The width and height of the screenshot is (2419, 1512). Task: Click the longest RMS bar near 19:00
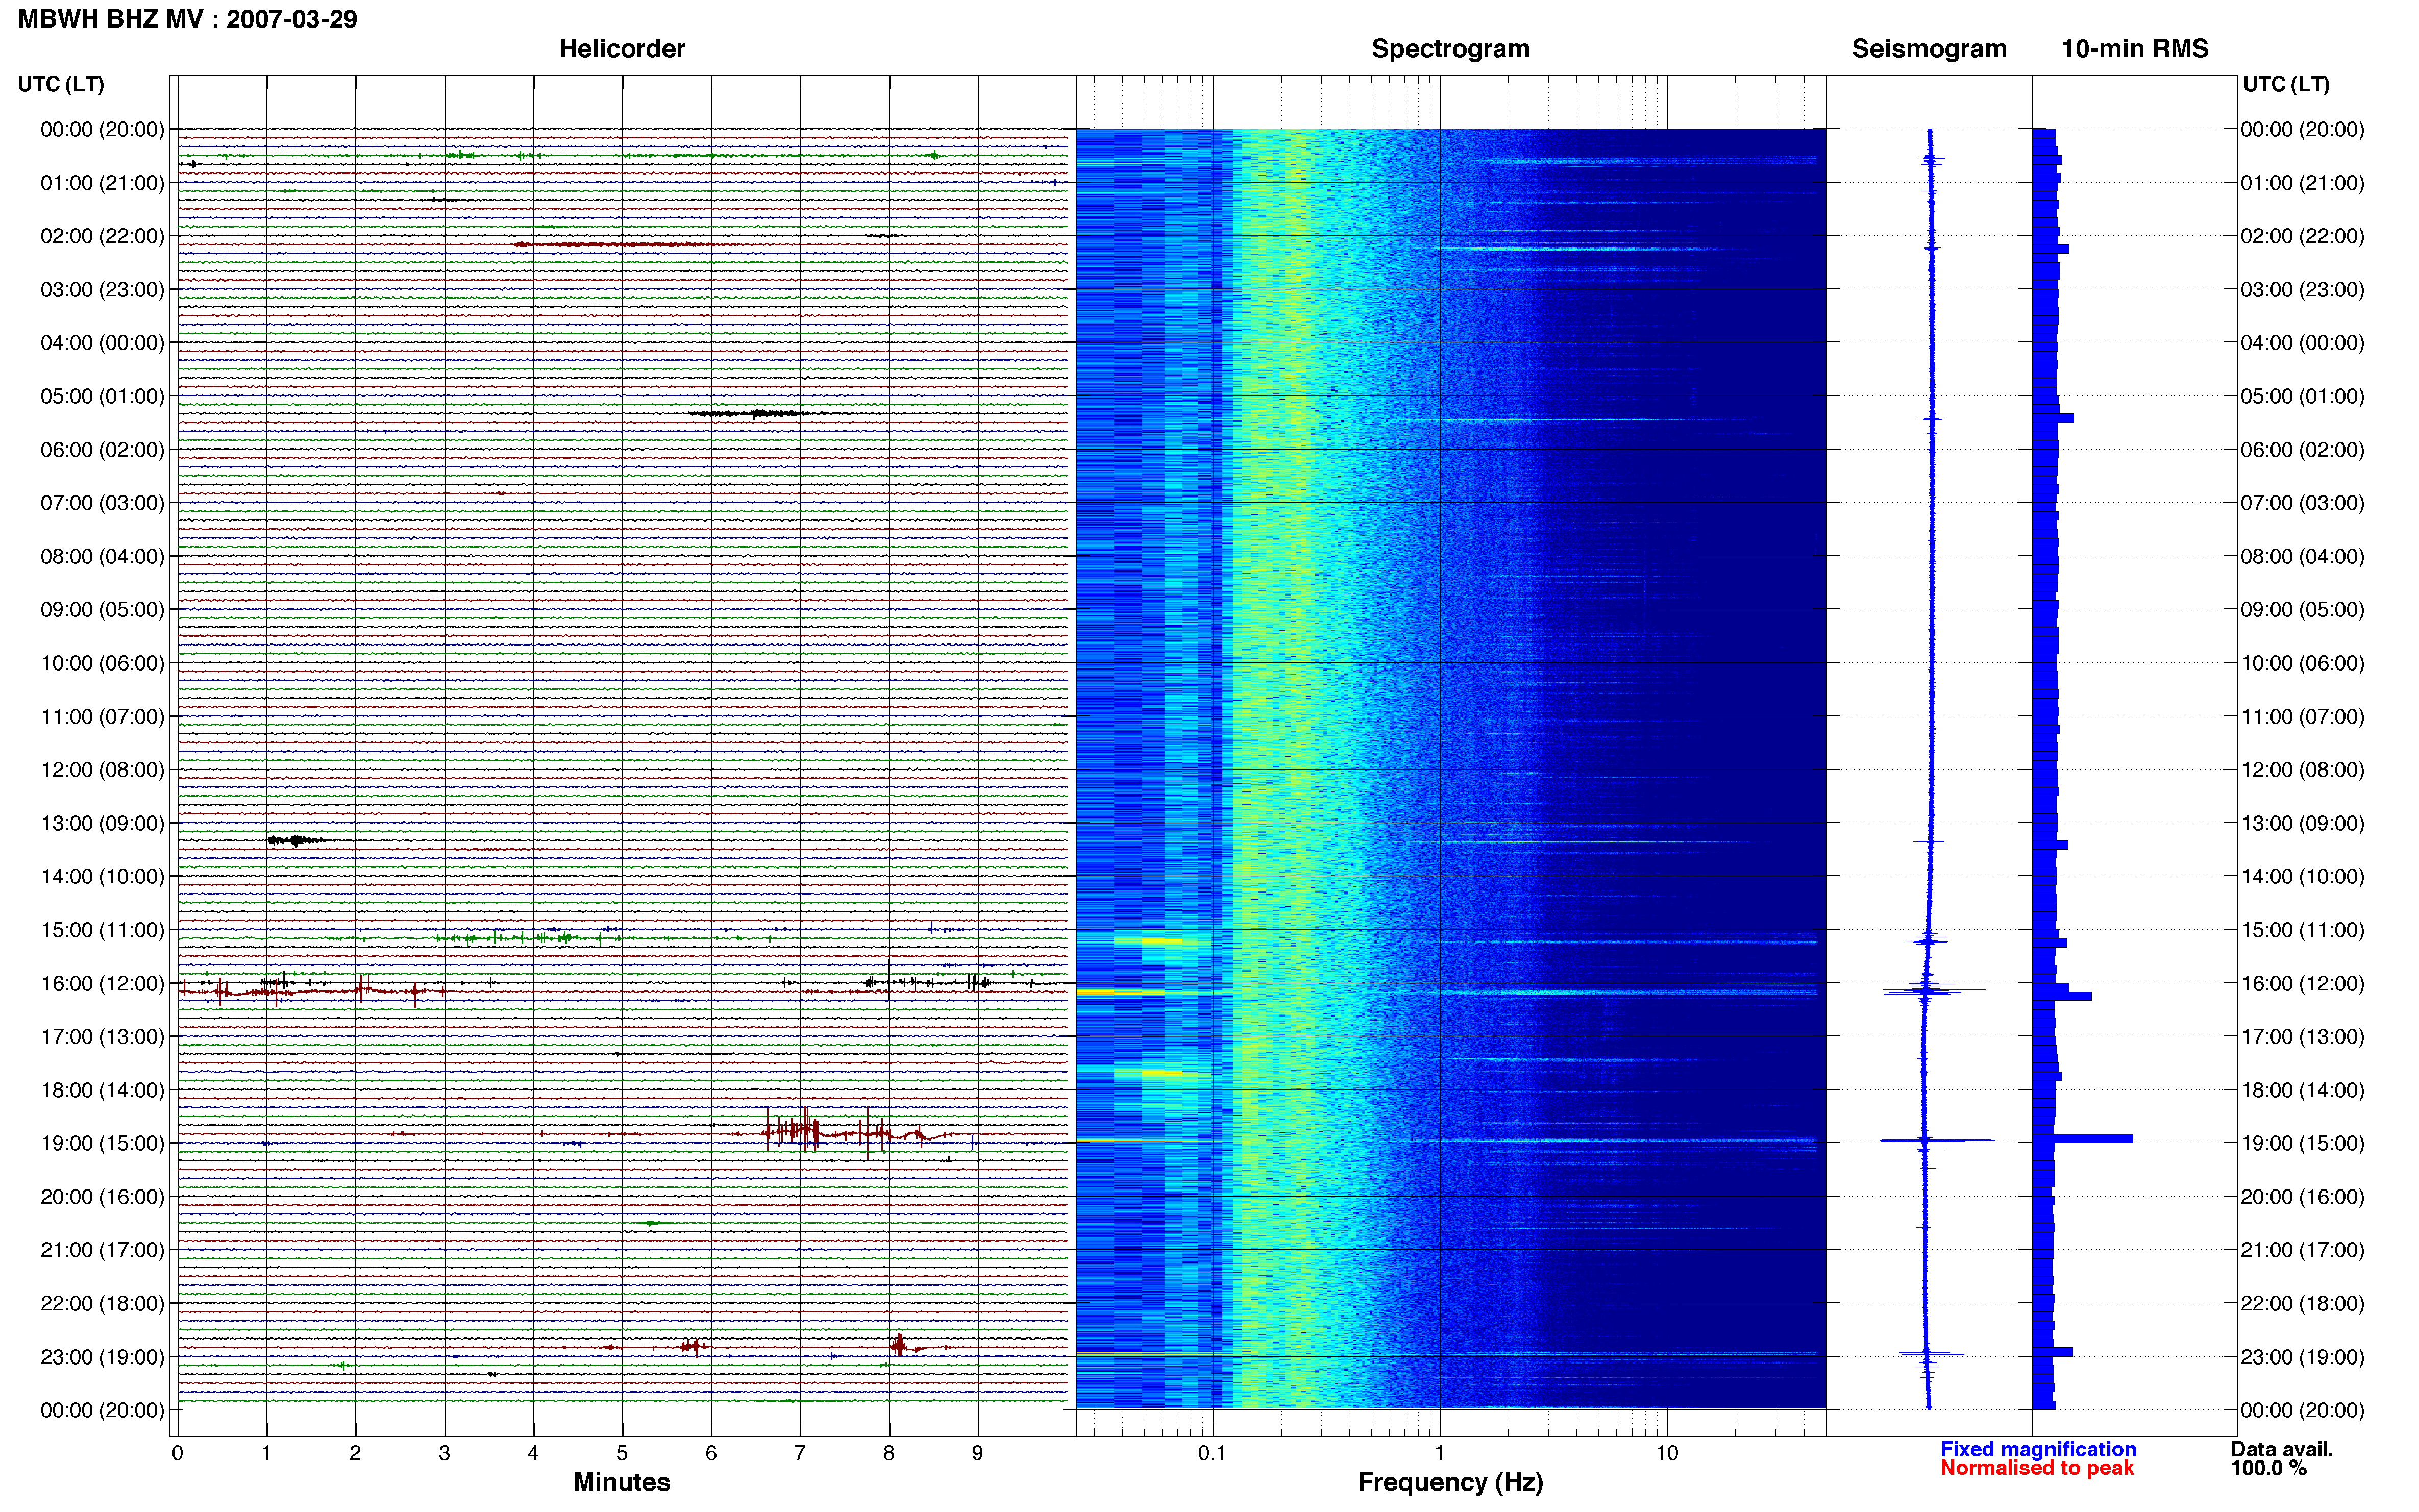point(2082,1138)
